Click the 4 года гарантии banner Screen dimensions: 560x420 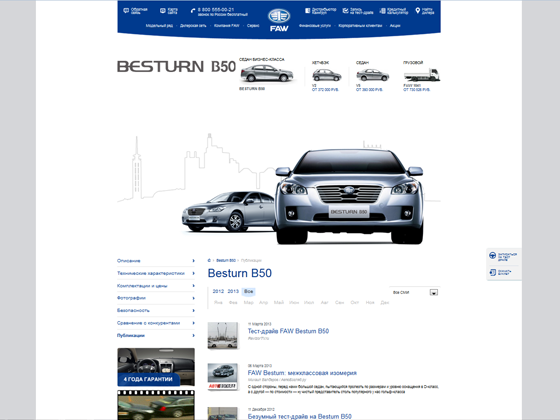(x=156, y=367)
